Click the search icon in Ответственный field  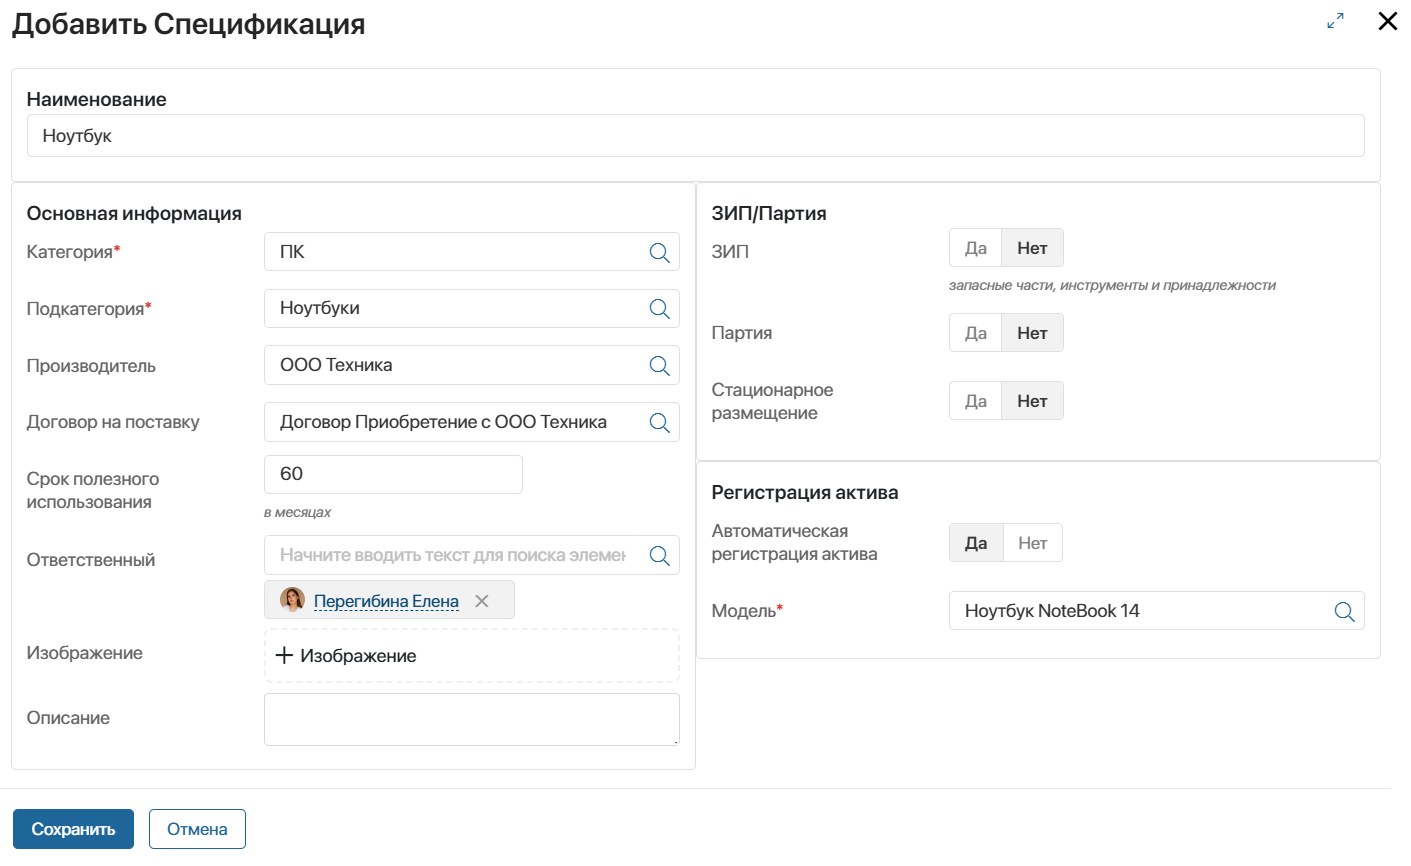(659, 555)
